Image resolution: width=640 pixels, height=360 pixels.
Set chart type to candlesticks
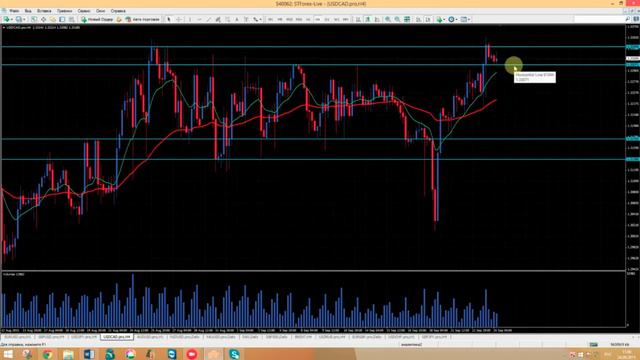pos(368,19)
